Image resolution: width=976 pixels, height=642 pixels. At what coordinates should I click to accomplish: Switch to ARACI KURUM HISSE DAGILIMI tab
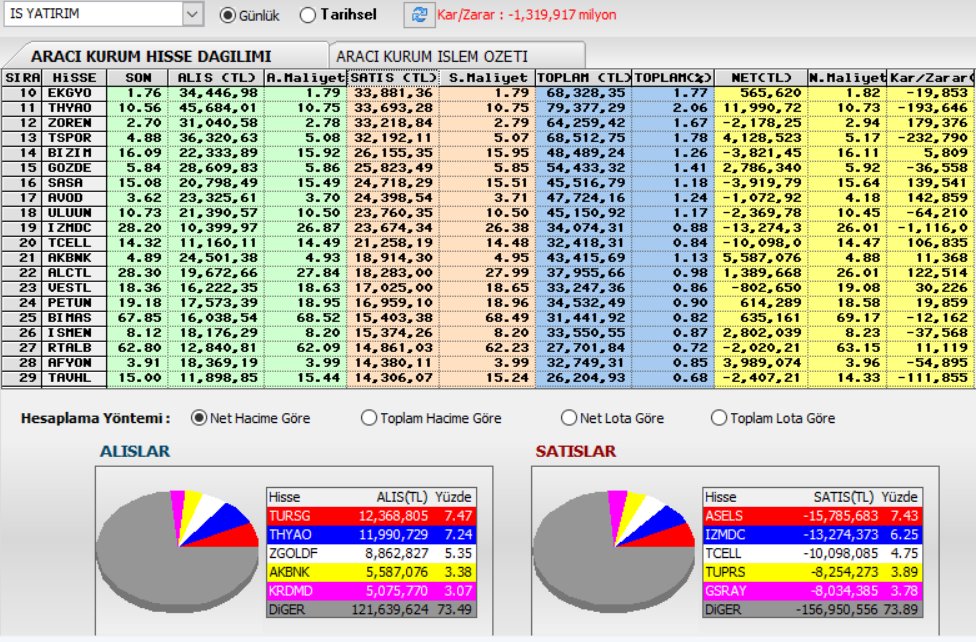(151, 56)
